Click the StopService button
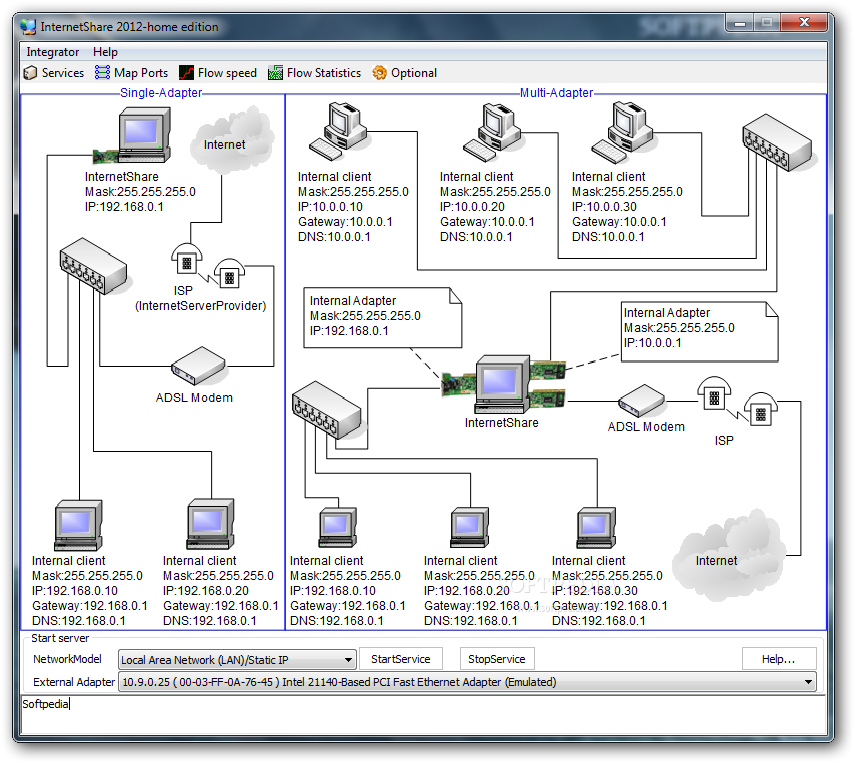Viewport: 855px width, 763px height. [497, 659]
